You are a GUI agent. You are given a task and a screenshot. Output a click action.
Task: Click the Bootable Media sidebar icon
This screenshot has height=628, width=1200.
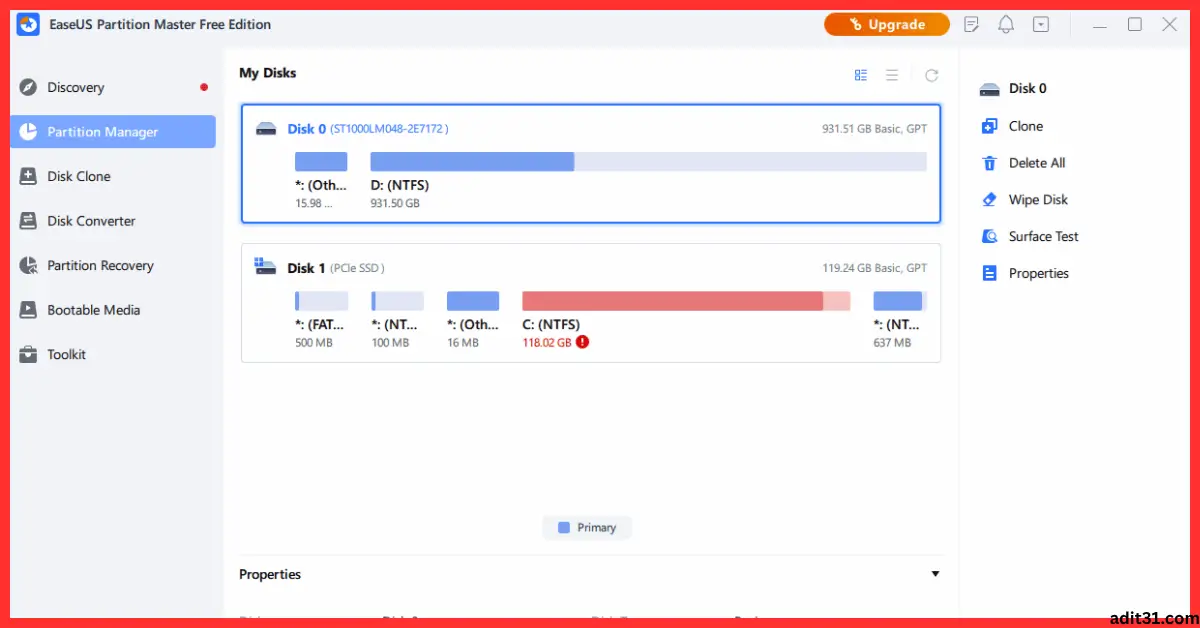click(28, 310)
